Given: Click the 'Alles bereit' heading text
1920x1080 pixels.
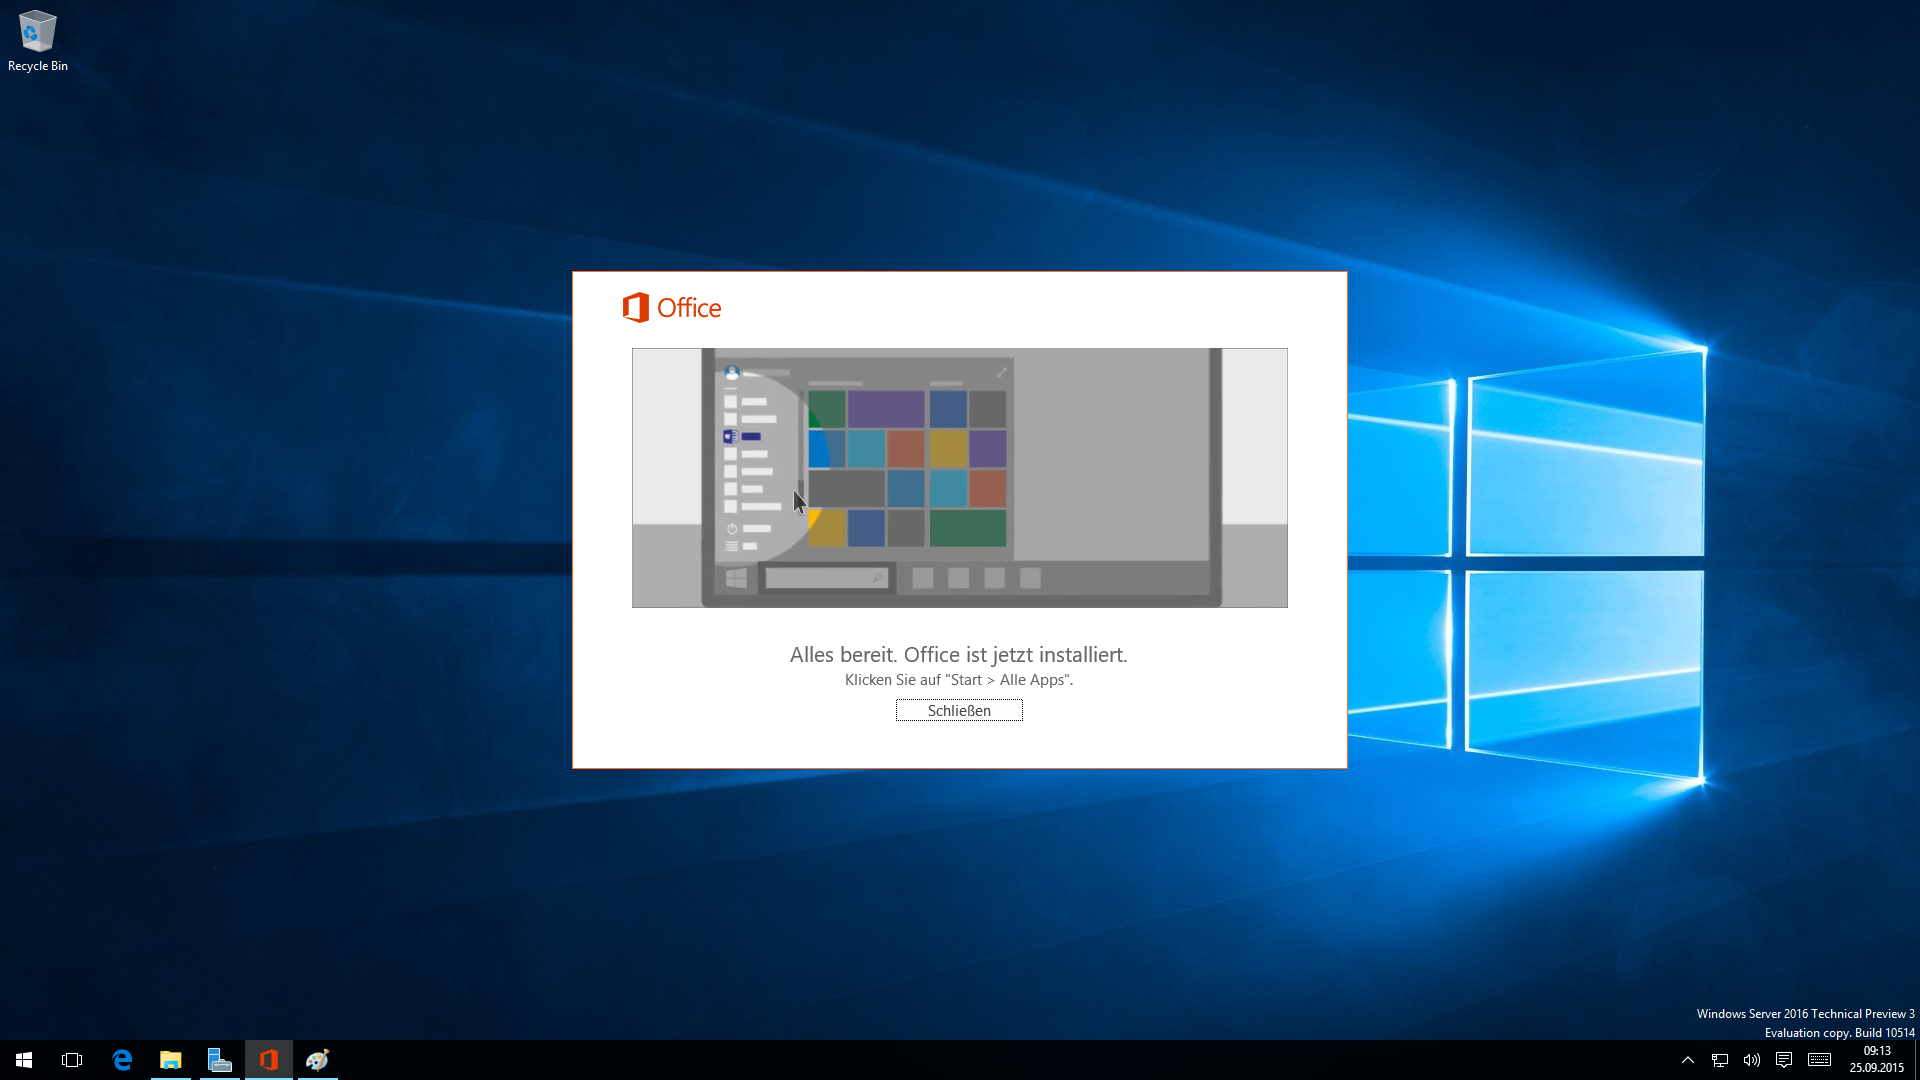Looking at the screenshot, I should tap(958, 655).
